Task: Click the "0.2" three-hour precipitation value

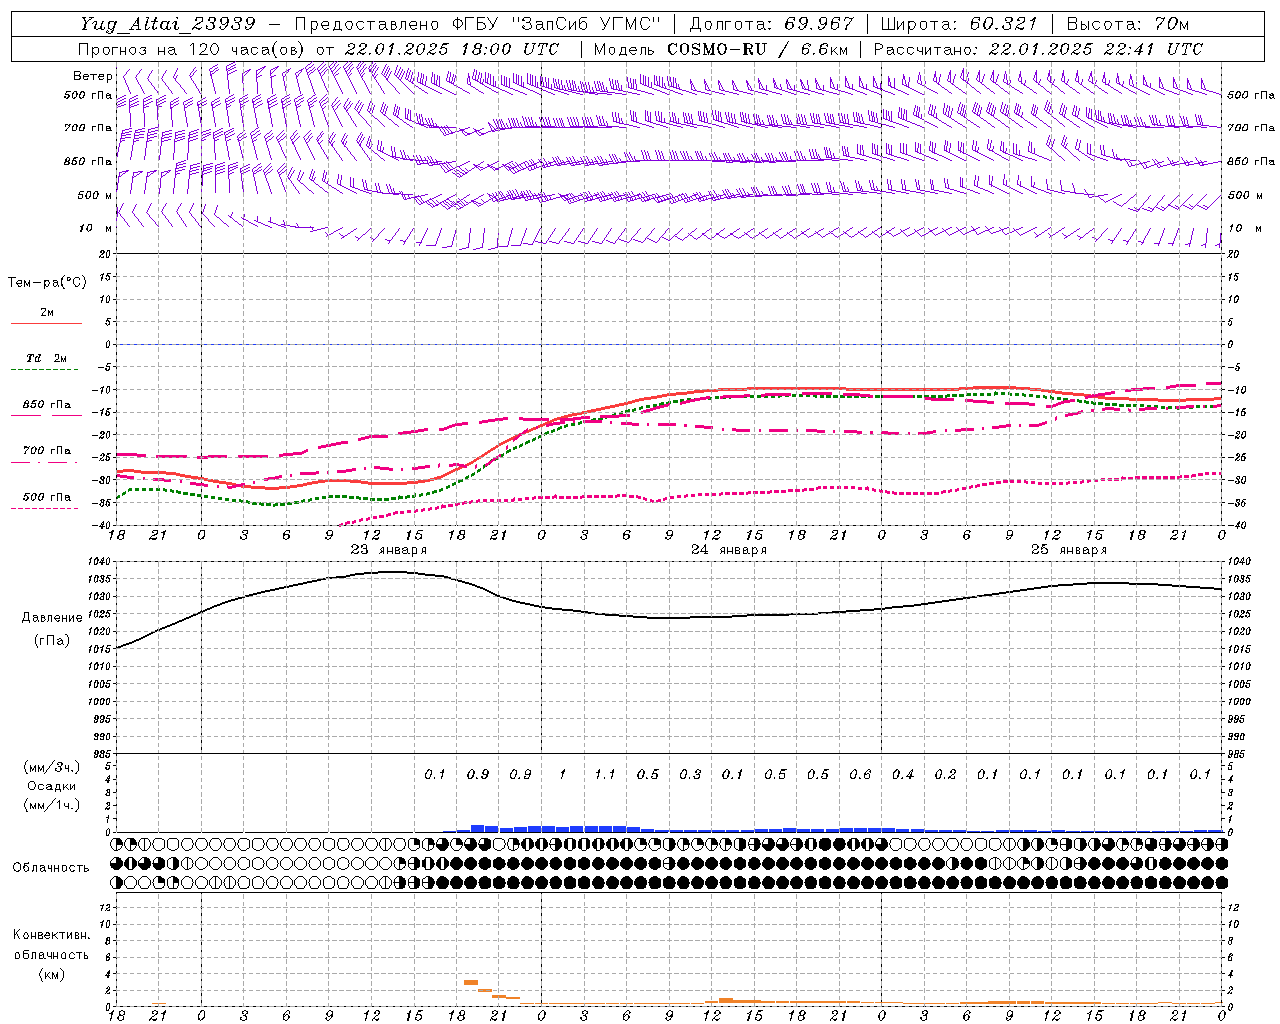Action: [945, 774]
